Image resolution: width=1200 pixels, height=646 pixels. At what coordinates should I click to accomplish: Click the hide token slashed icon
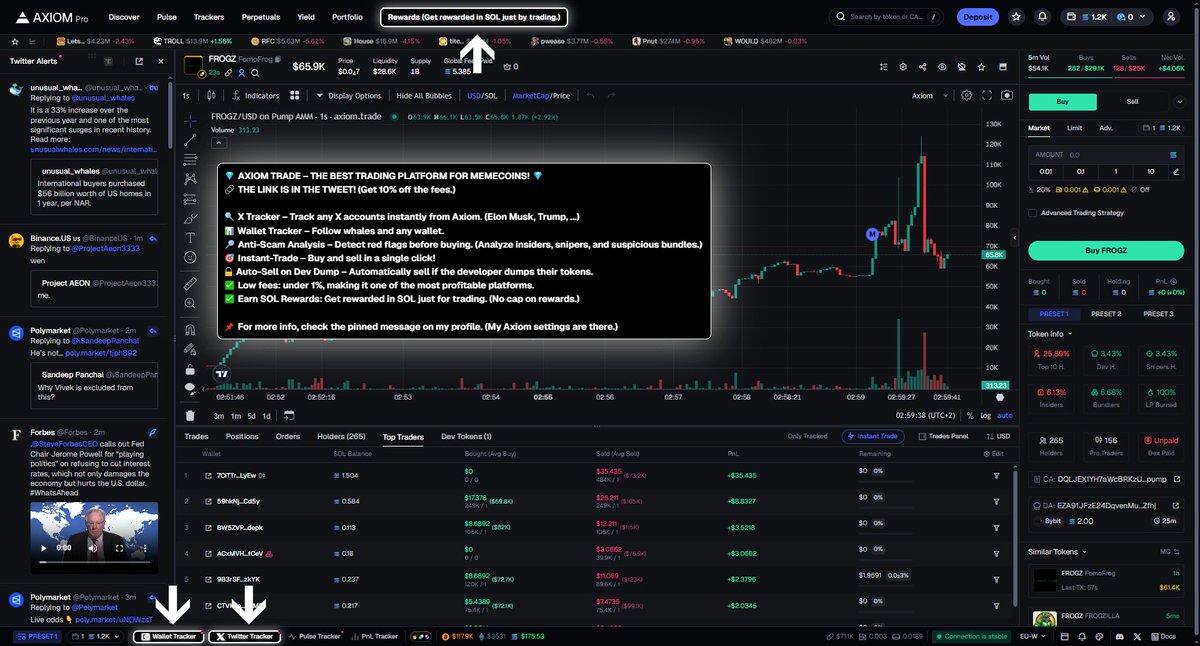(x=960, y=67)
